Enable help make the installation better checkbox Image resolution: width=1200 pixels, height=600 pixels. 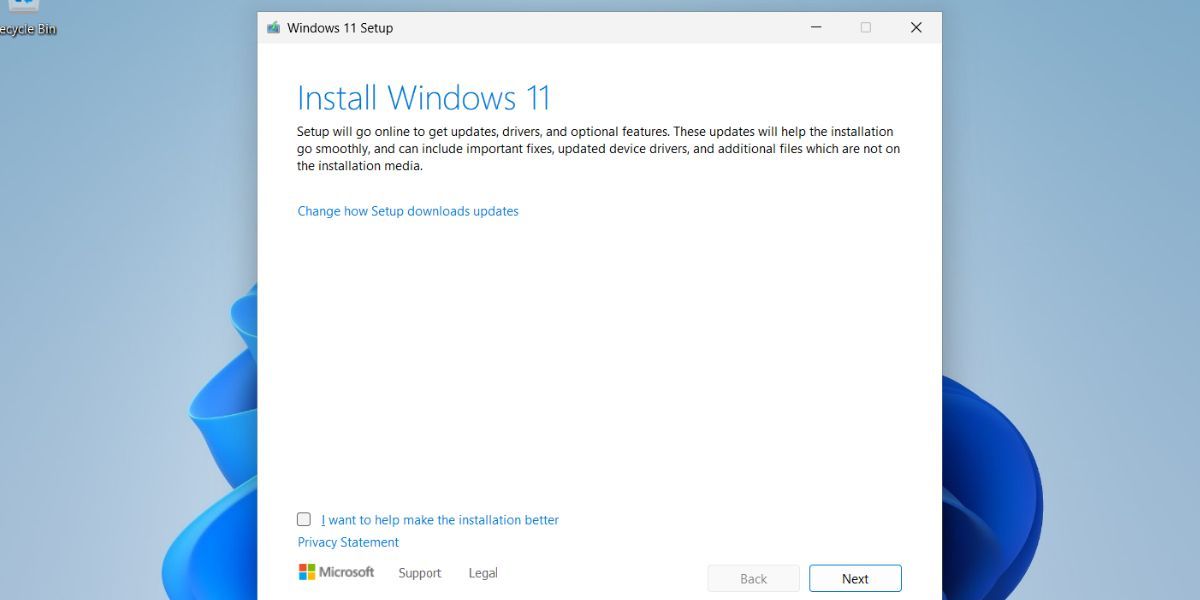coord(304,519)
